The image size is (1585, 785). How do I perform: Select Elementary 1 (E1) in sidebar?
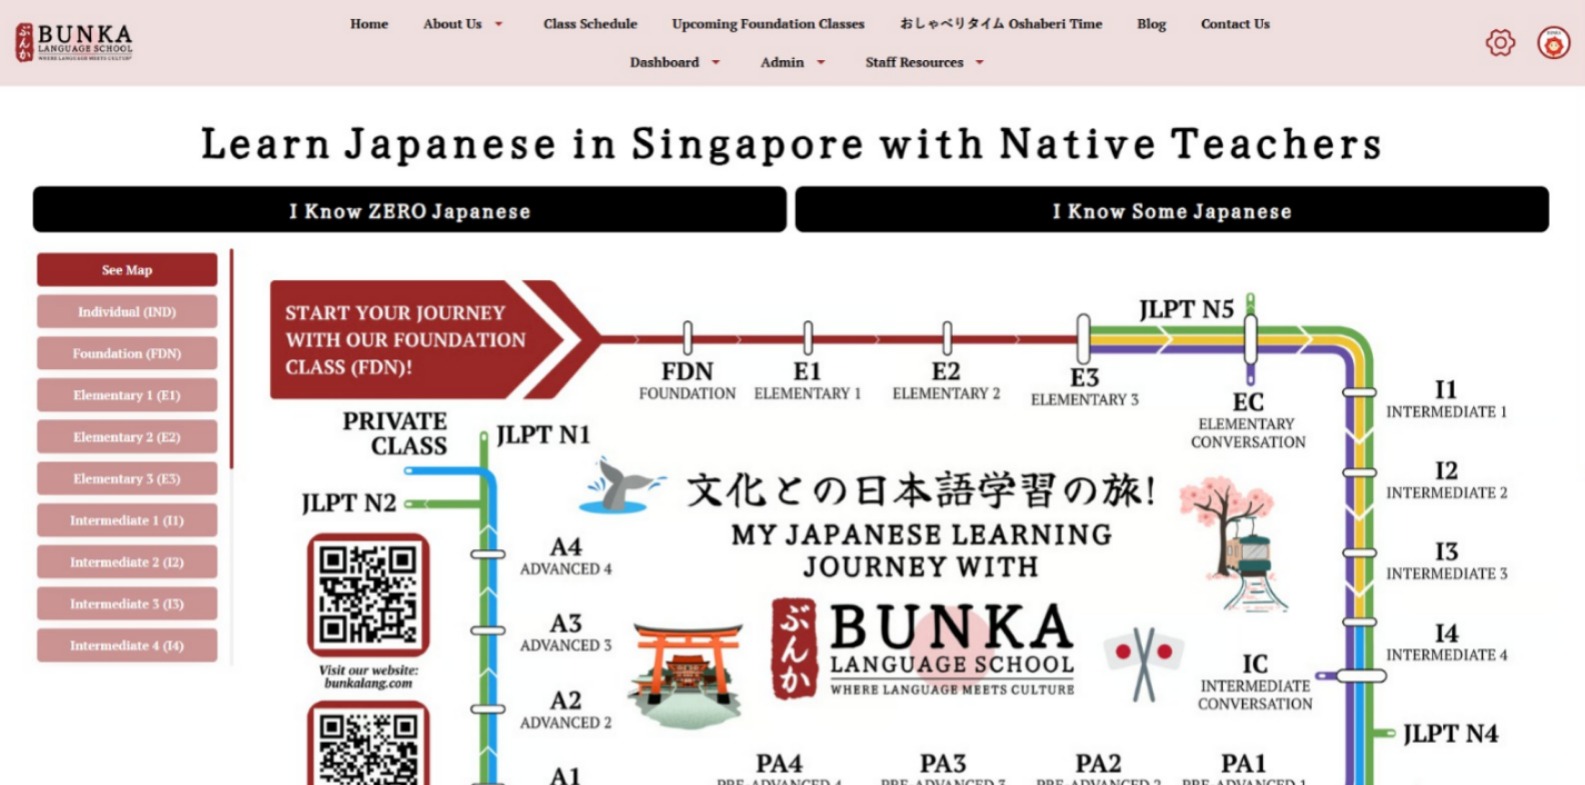(x=127, y=395)
